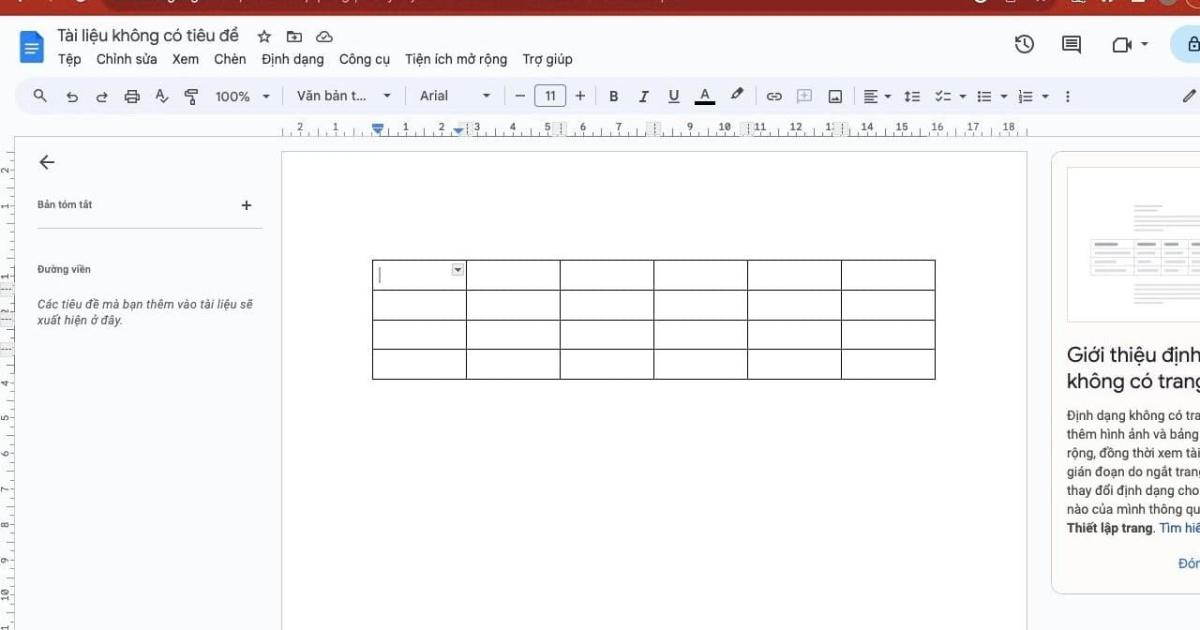Select the insert image icon
Image resolution: width=1200 pixels, height=630 pixels.
pyautogui.click(x=834, y=96)
